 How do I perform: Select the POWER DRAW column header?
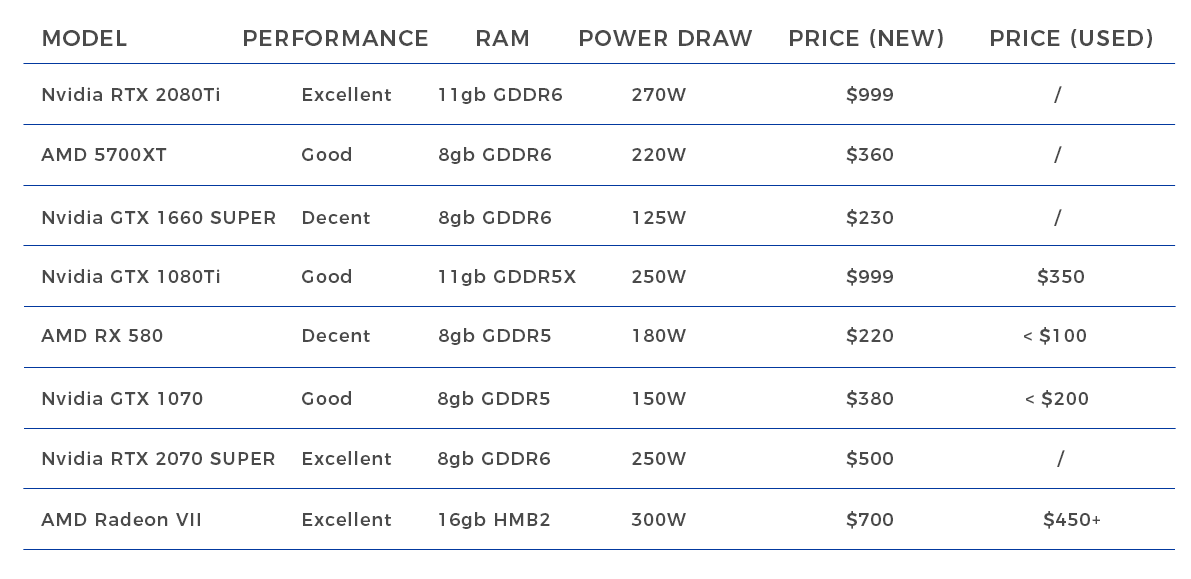coord(665,39)
